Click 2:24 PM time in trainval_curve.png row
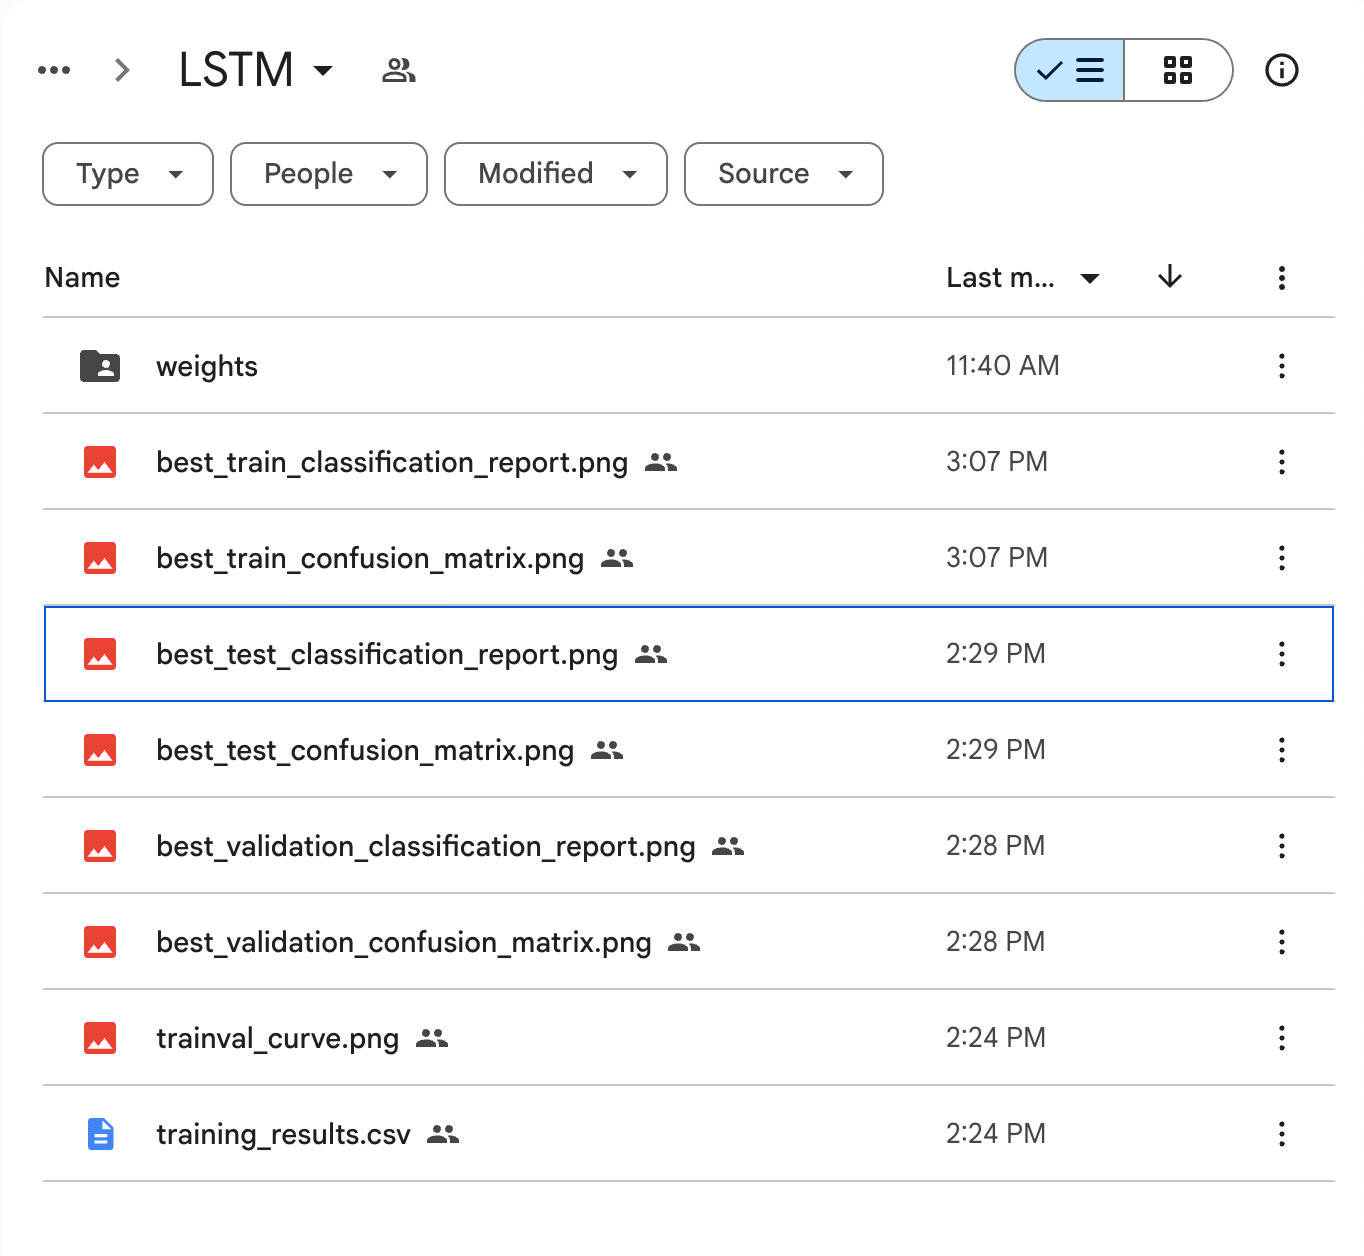Image resolution: width=1364 pixels, height=1256 pixels. click(996, 1038)
